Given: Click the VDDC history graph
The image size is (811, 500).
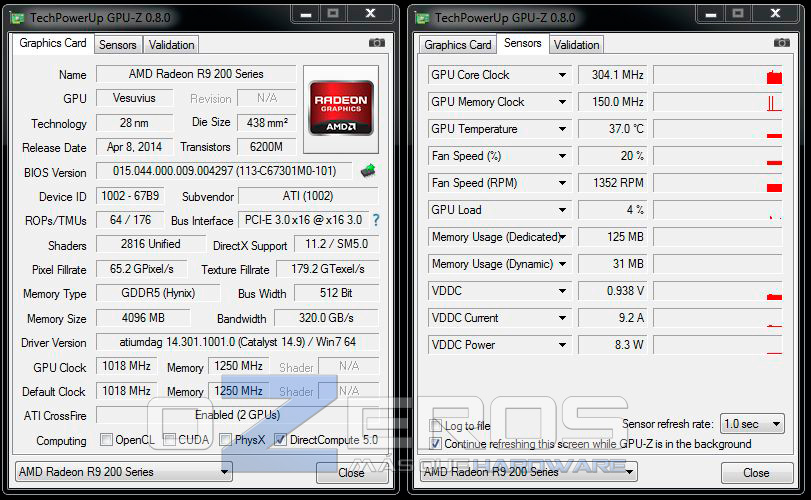Looking at the screenshot, I should [x=718, y=291].
